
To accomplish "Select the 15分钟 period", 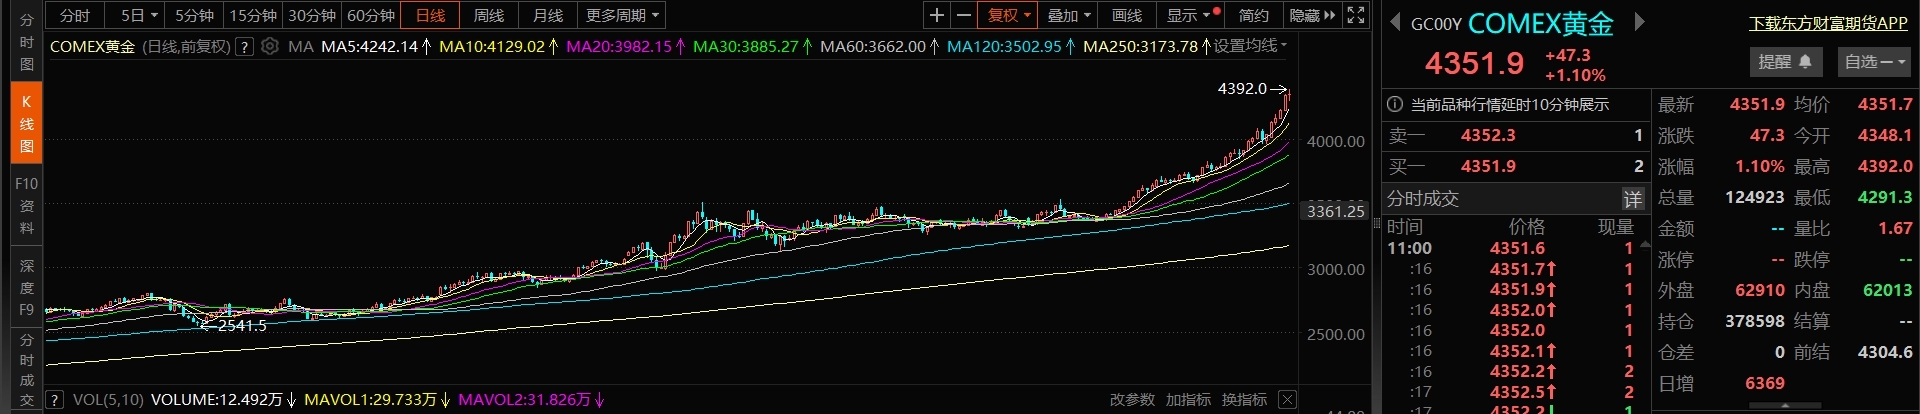I will click(x=253, y=15).
